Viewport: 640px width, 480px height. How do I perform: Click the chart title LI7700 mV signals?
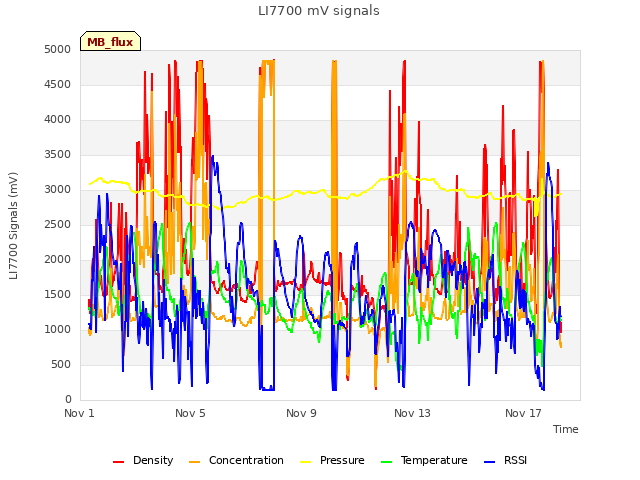(319, 11)
